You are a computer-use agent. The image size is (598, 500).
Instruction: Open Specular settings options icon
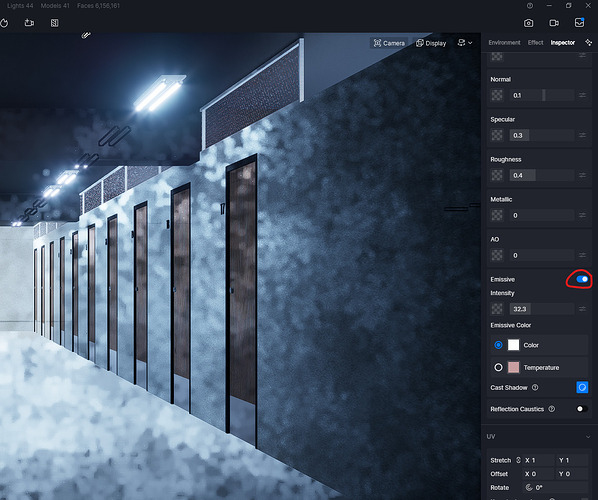pyautogui.click(x=582, y=135)
